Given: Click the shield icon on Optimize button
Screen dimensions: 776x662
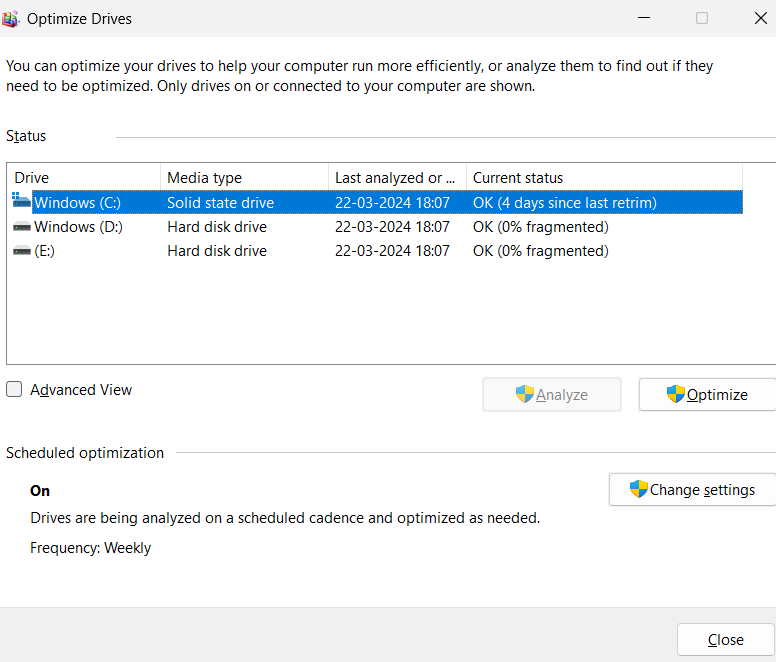Looking at the screenshot, I should click(676, 394).
